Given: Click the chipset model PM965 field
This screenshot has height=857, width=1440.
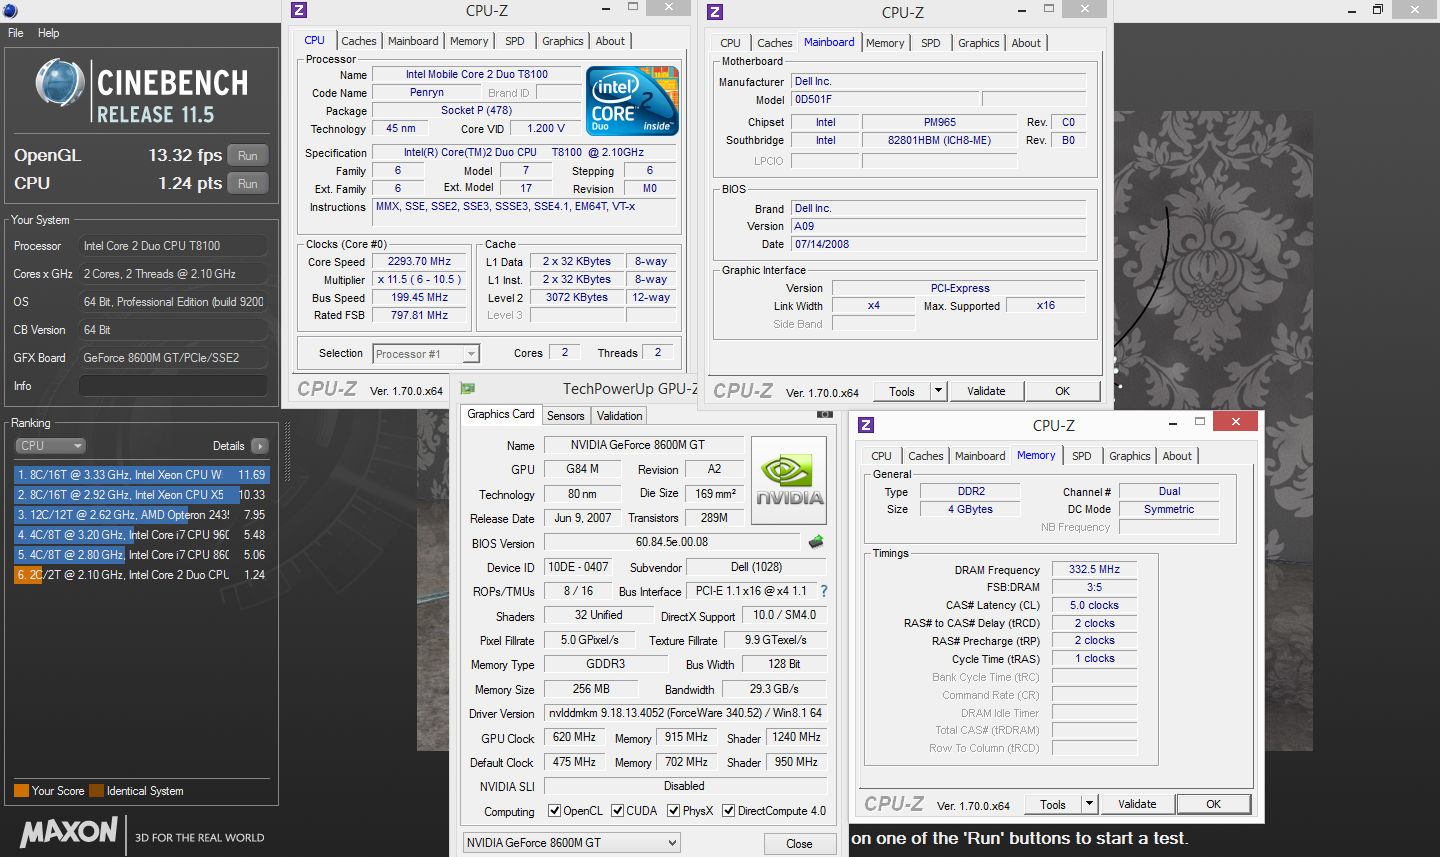Looking at the screenshot, I should tap(939, 122).
